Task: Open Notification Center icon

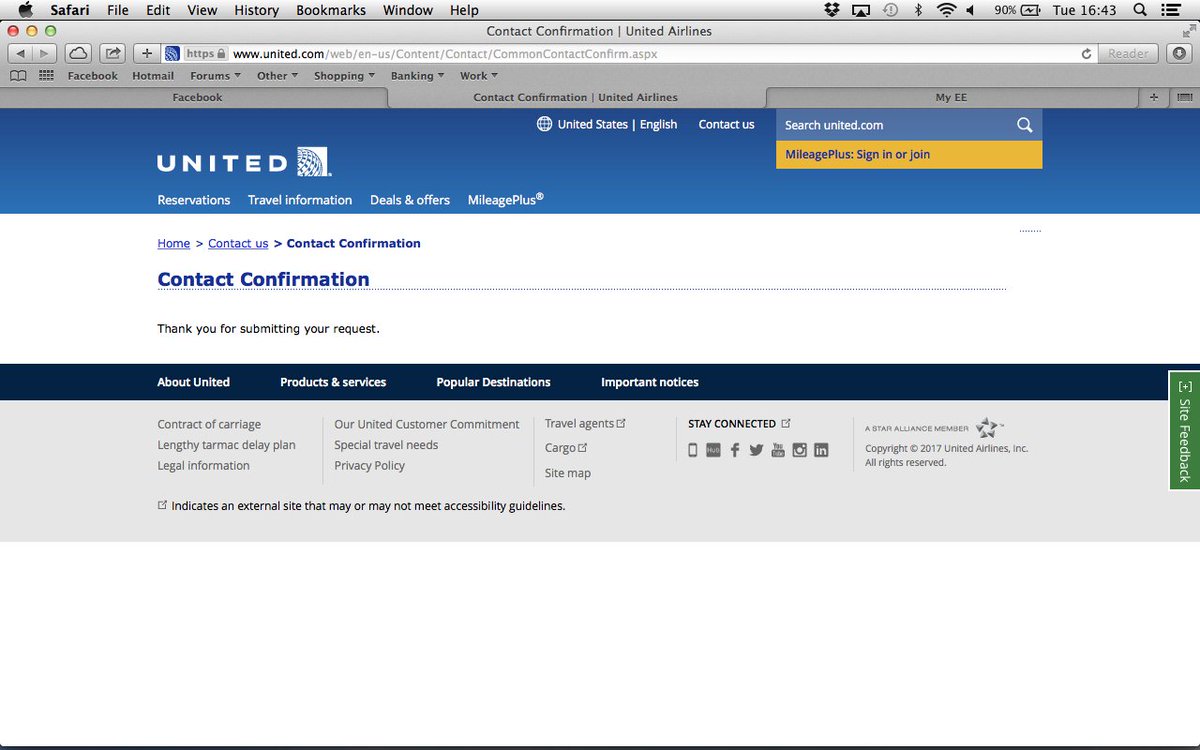Action: (1171, 10)
